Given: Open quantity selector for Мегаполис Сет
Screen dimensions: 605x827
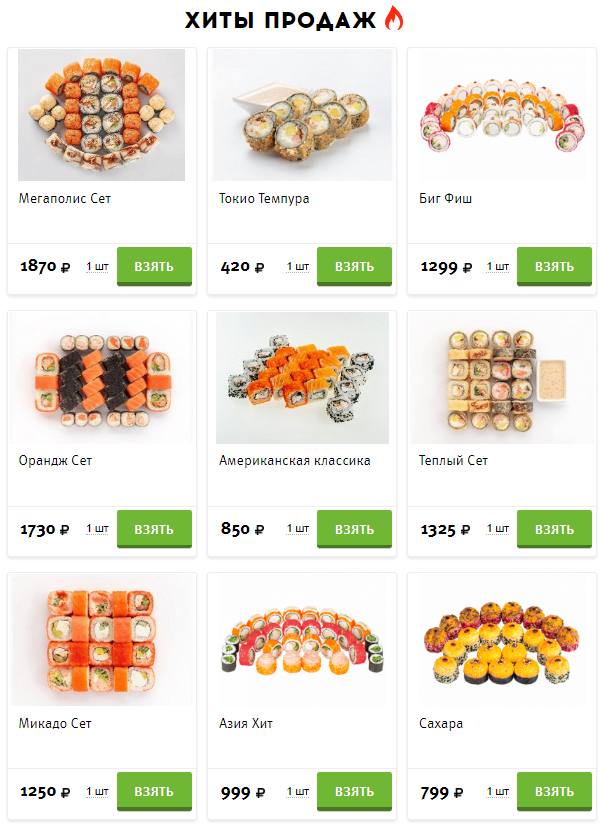Looking at the screenshot, I should coord(97,267).
